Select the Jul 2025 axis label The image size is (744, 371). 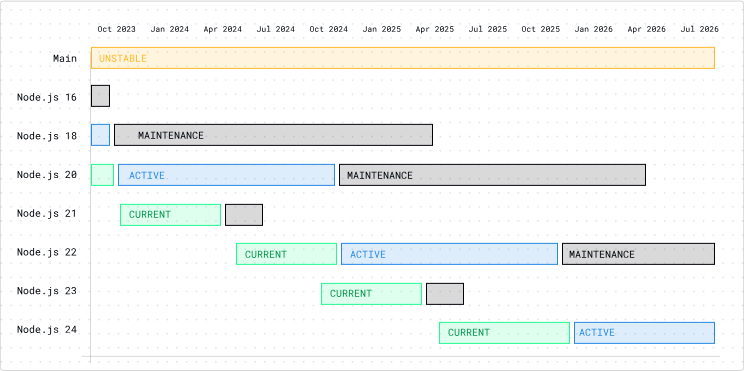coord(488,29)
